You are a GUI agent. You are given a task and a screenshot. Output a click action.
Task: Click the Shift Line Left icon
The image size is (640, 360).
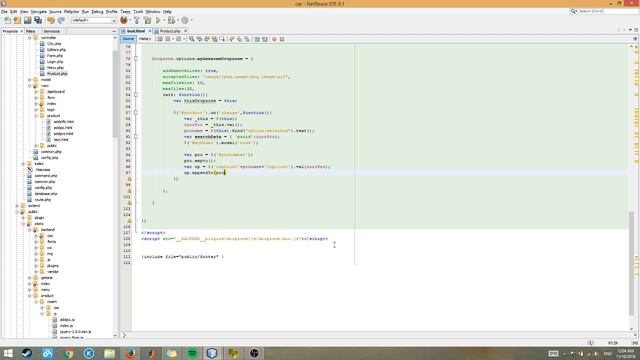(x=257, y=39)
